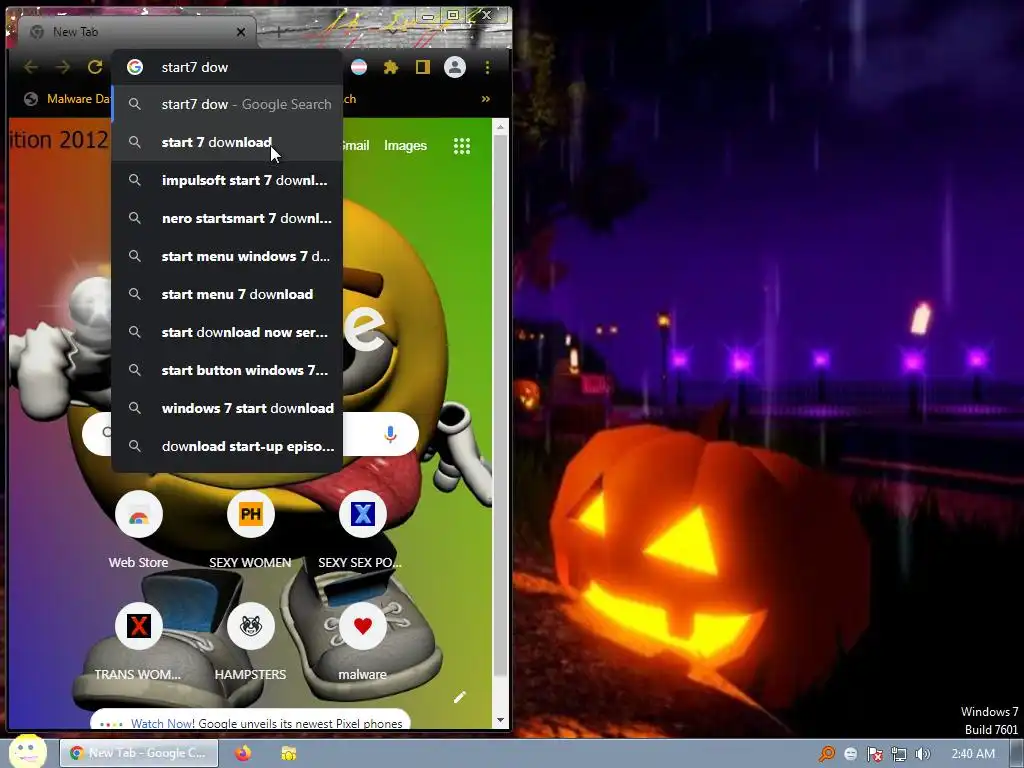Open the Extensions puzzle piece icon
The width and height of the screenshot is (1024, 768).
(391, 67)
